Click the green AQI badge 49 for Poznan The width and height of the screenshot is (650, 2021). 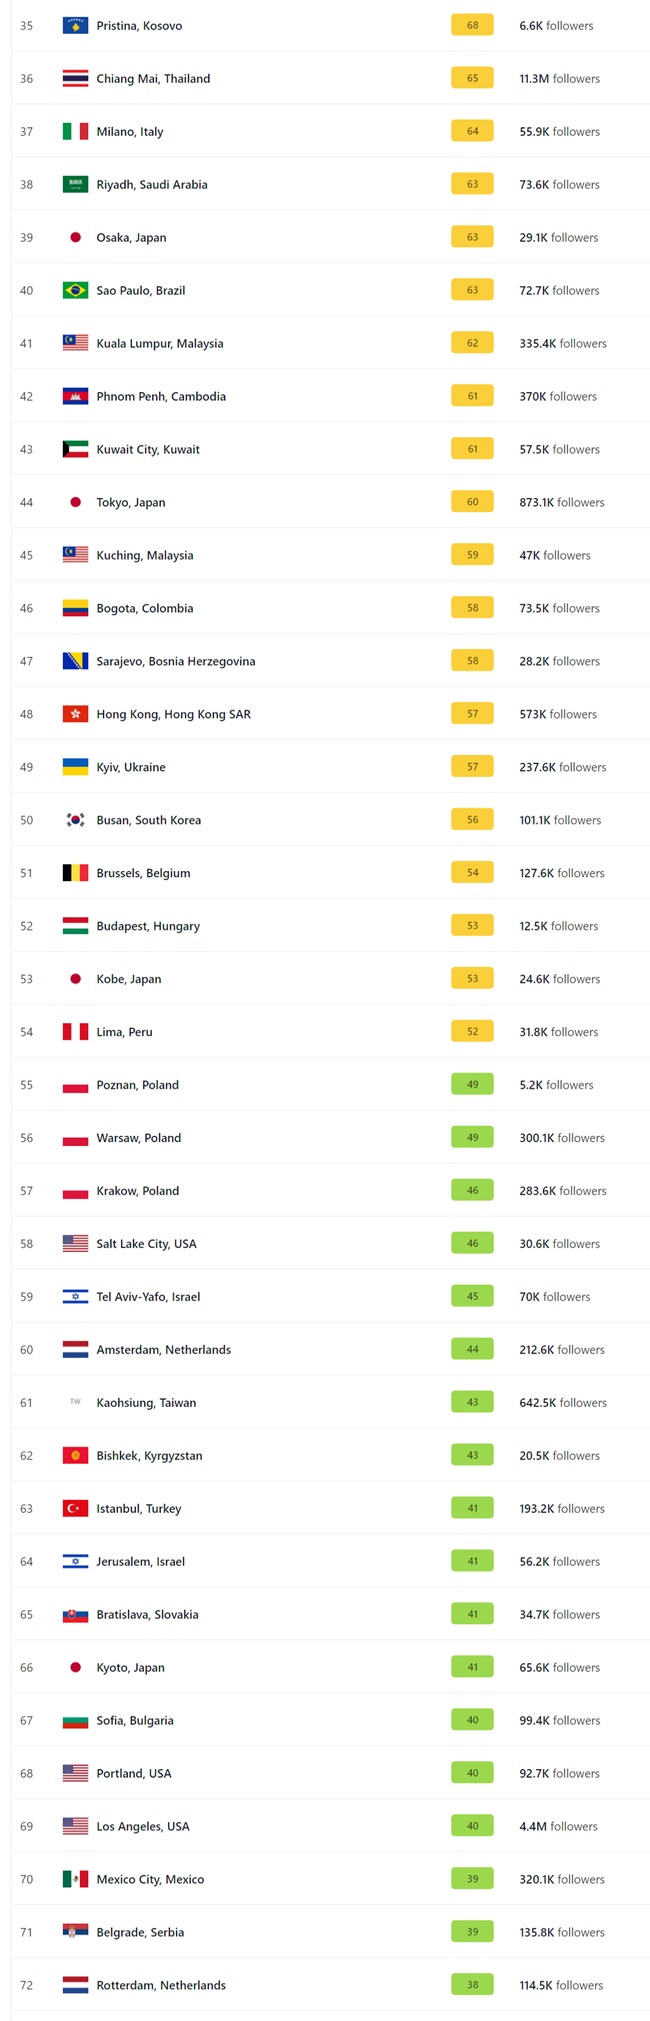[x=472, y=1084]
